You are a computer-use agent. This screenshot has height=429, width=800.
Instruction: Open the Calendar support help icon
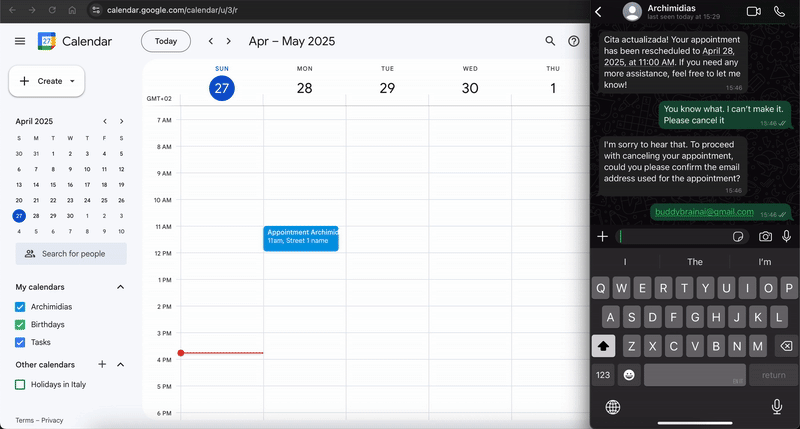[574, 41]
